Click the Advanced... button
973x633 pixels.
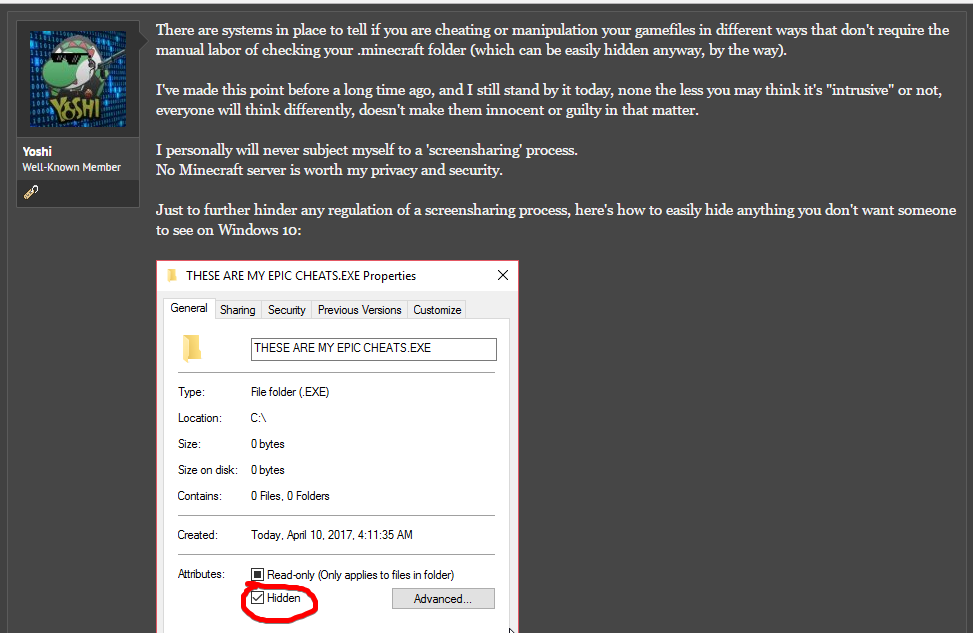click(442, 599)
